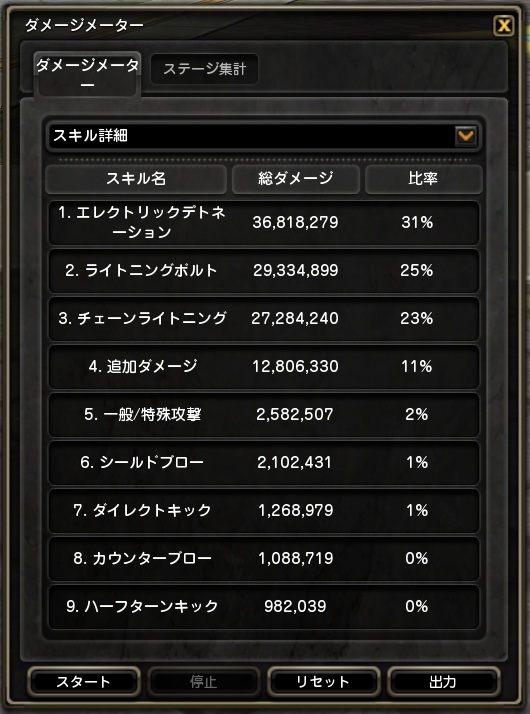
Task: Sort by 比率 column header
Action: [423, 178]
